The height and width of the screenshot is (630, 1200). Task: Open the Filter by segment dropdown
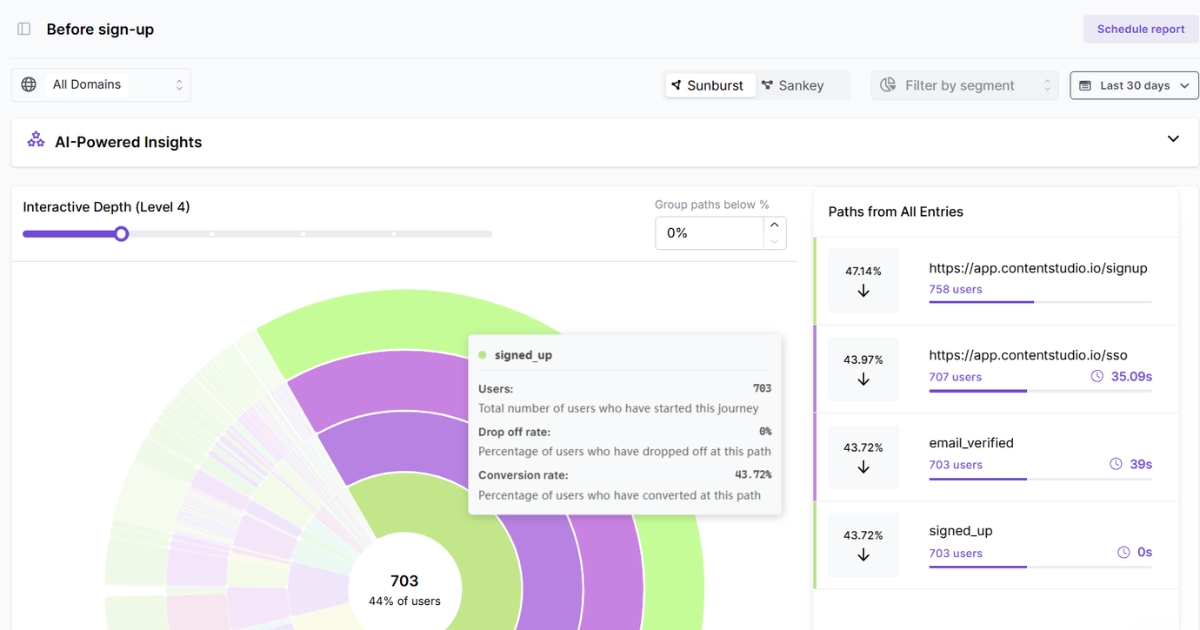(965, 85)
